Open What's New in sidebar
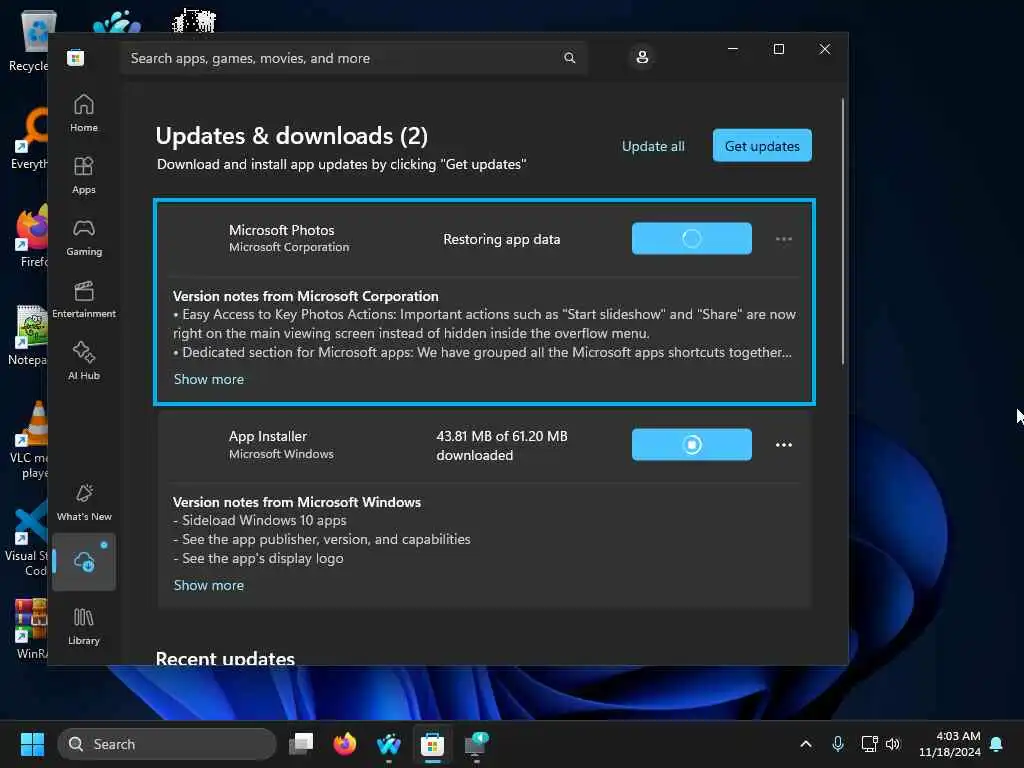This screenshot has width=1024, height=768. pyautogui.click(x=84, y=502)
